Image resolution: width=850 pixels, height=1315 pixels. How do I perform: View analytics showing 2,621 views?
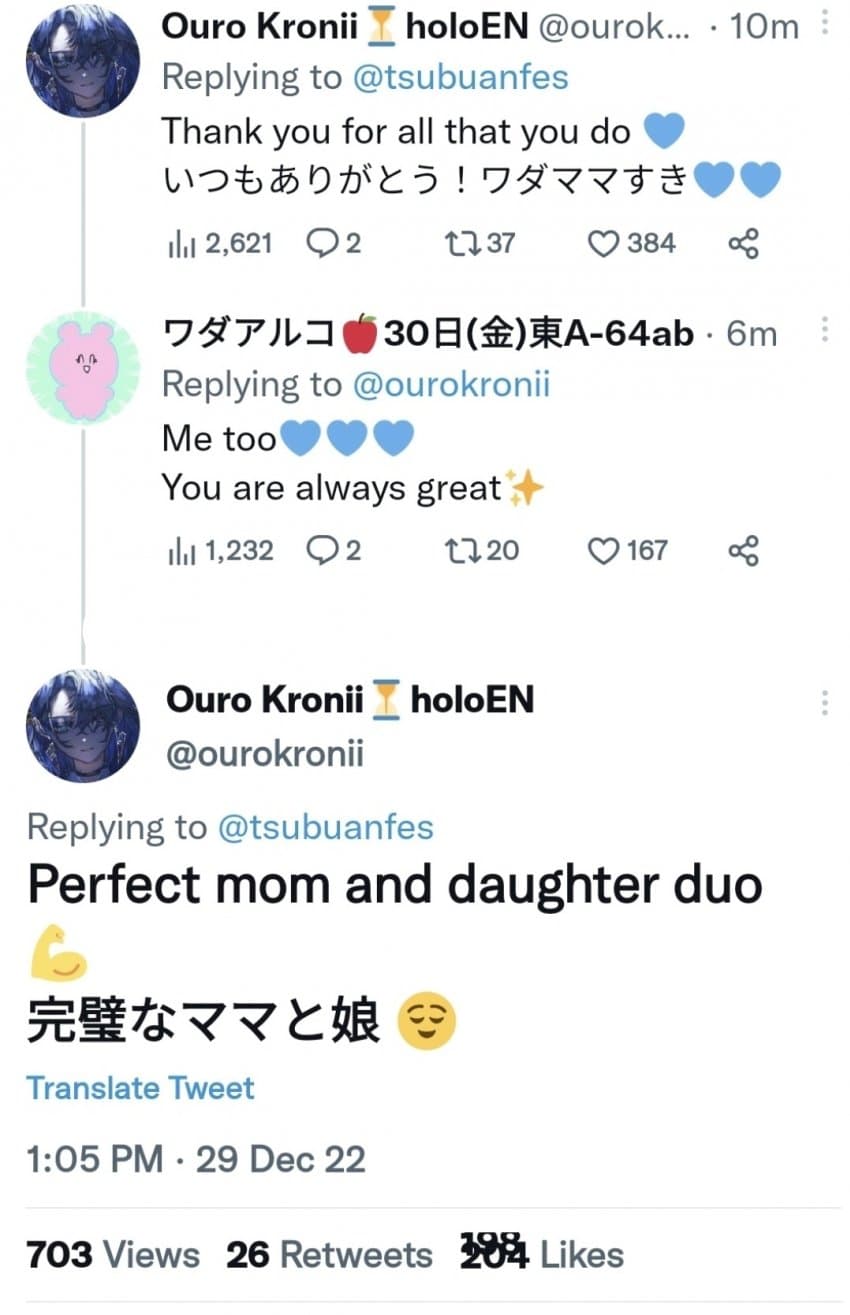tap(178, 243)
